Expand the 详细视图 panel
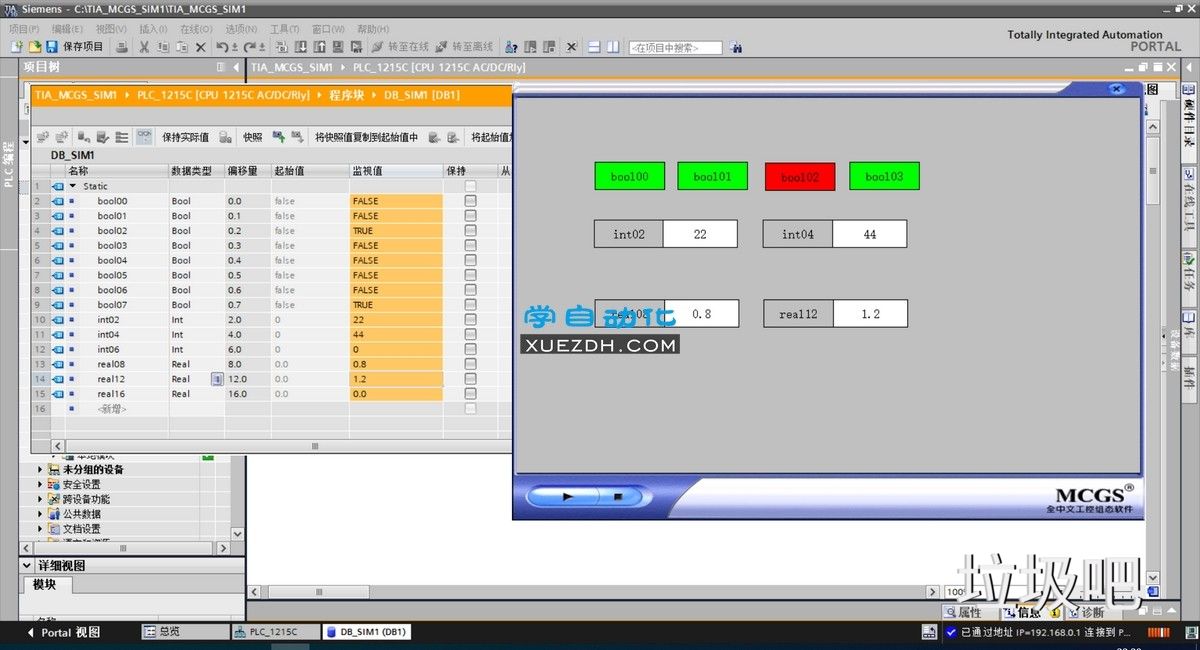Viewport: 1200px width, 650px height. point(28,566)
